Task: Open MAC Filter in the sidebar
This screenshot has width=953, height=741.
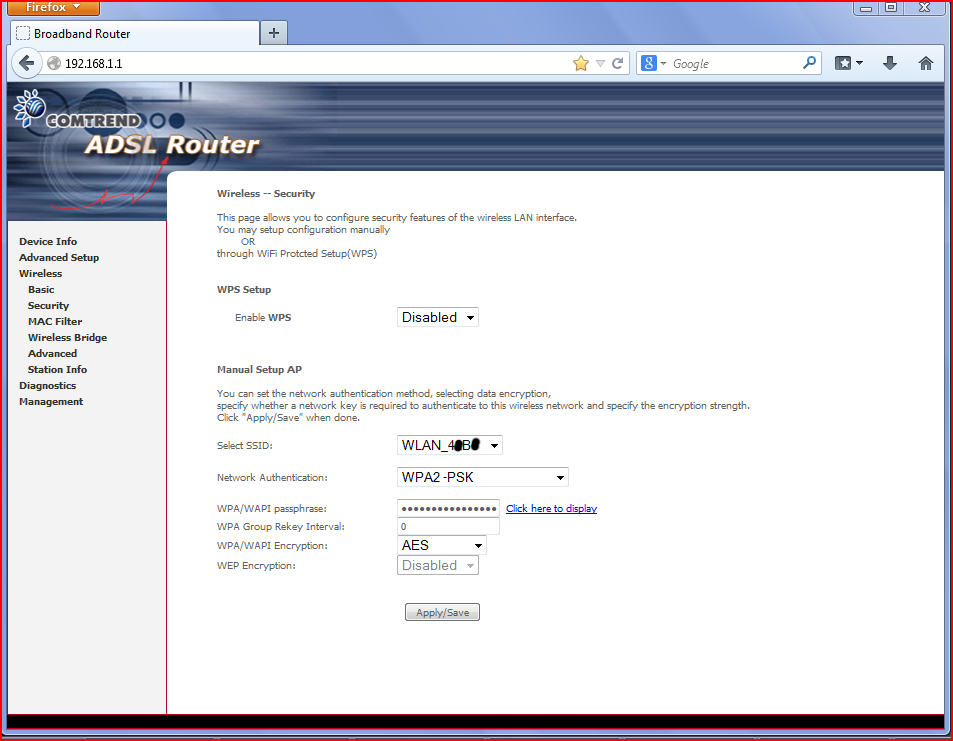Action: point(55,322)
